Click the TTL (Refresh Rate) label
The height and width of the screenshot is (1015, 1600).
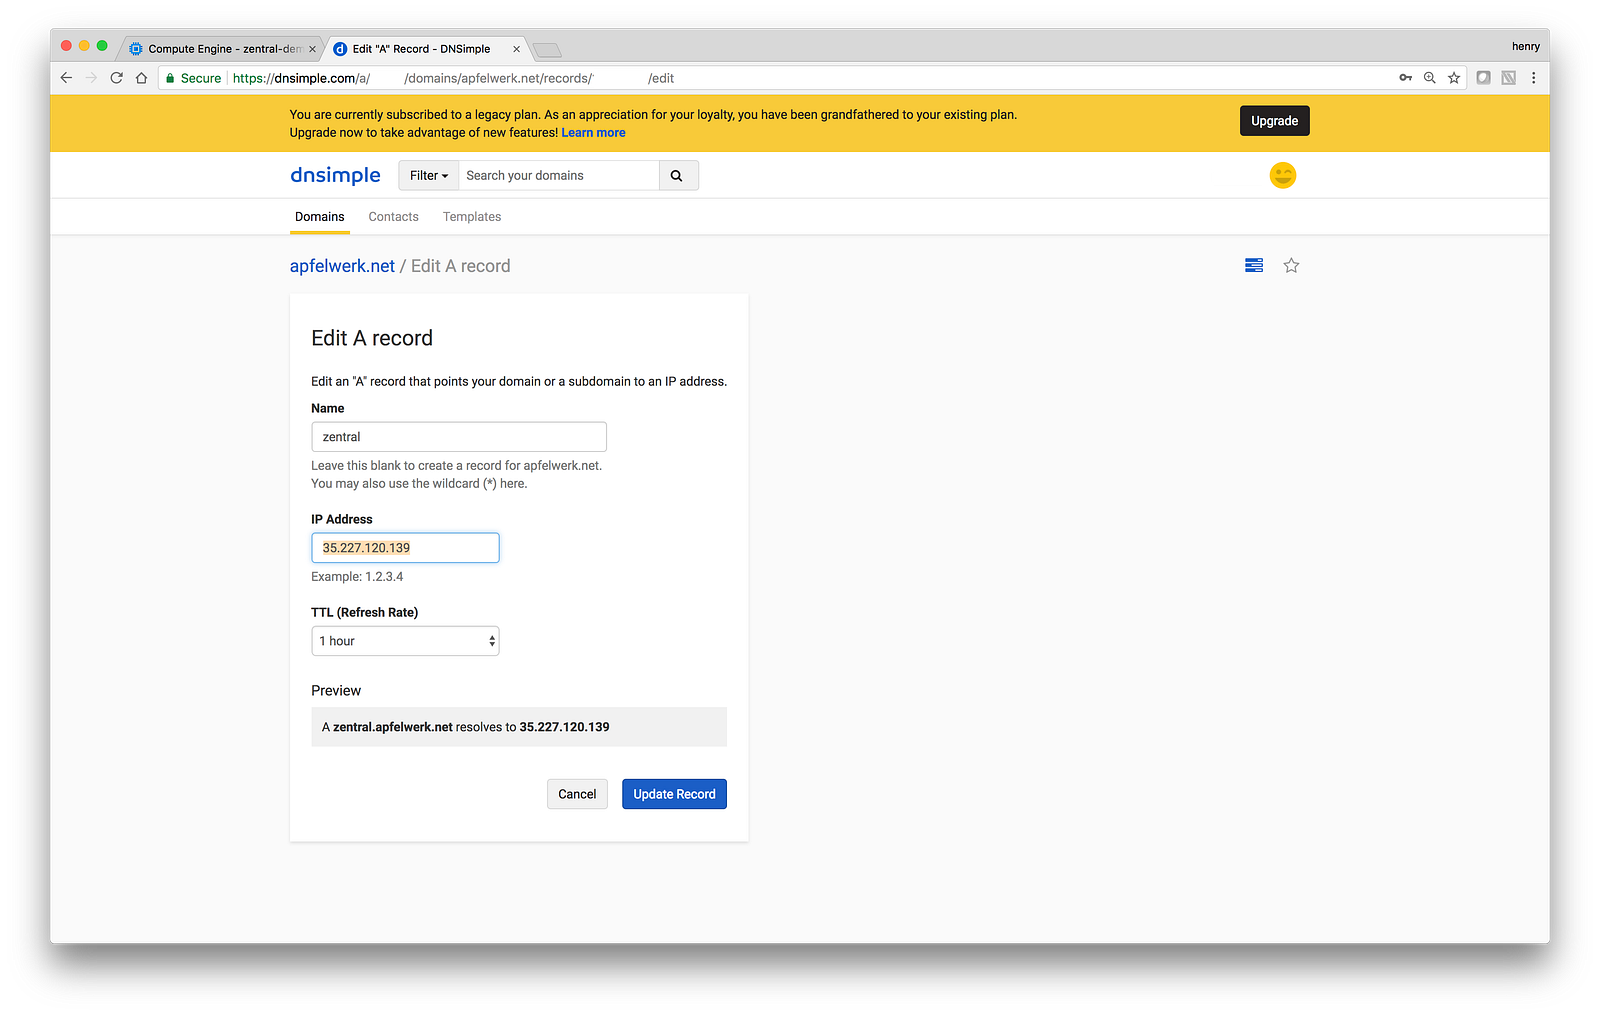365,613
